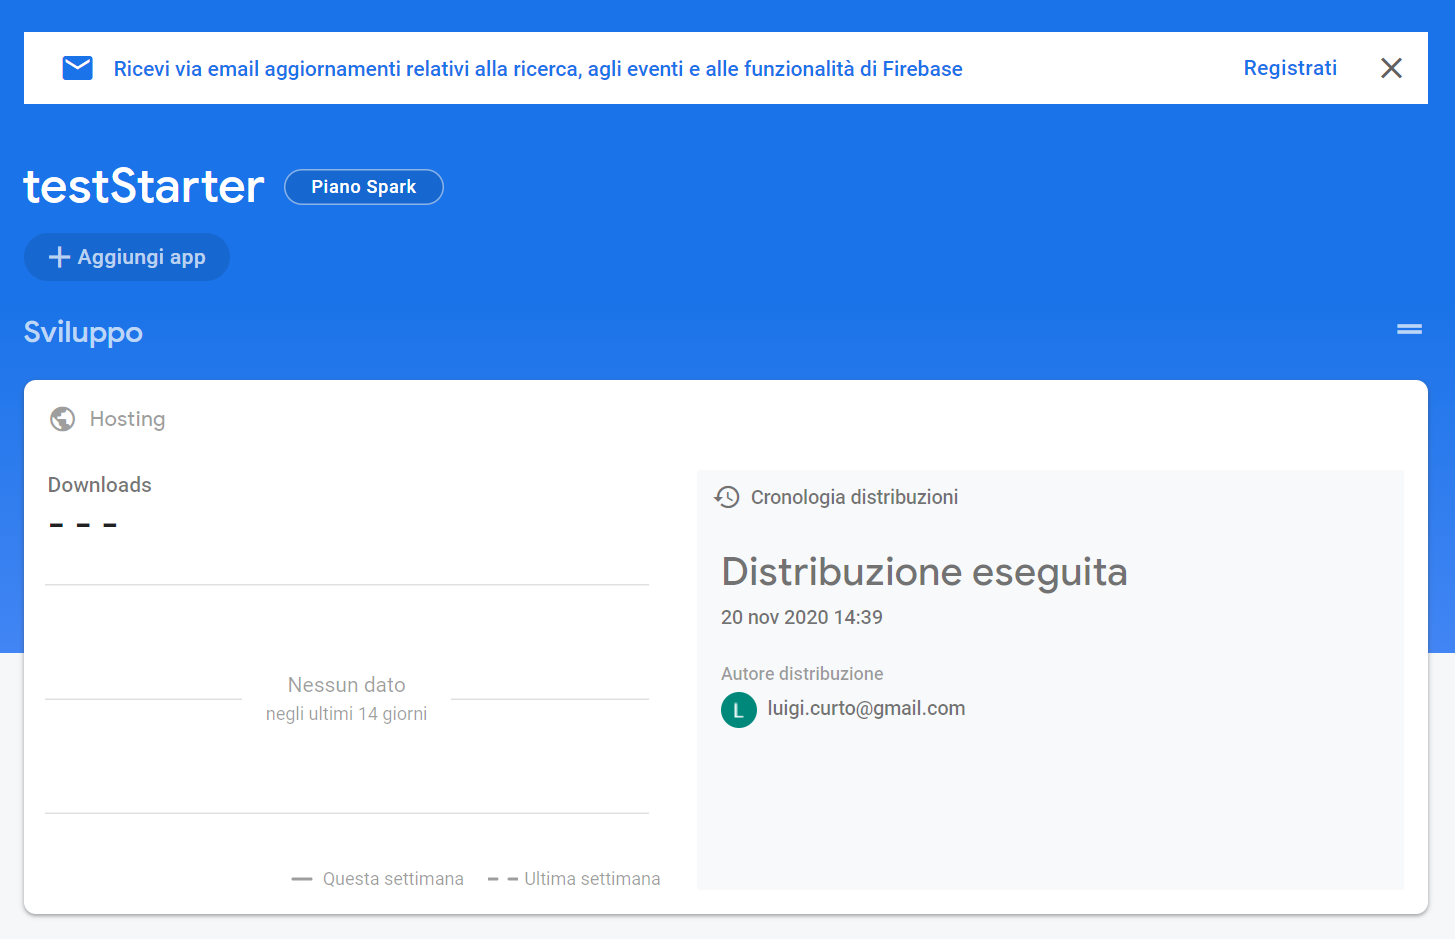The width and height of the screenshot is (1455, 939).
Task: Open the Piano Spark plan selector
Action: pyautogui.click(x=363, y=187)
